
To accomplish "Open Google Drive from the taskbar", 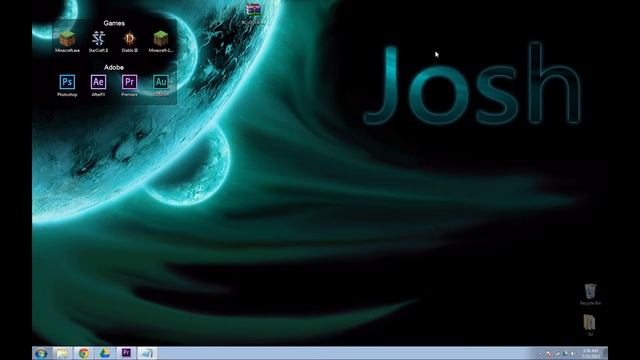I will [104, 353].
